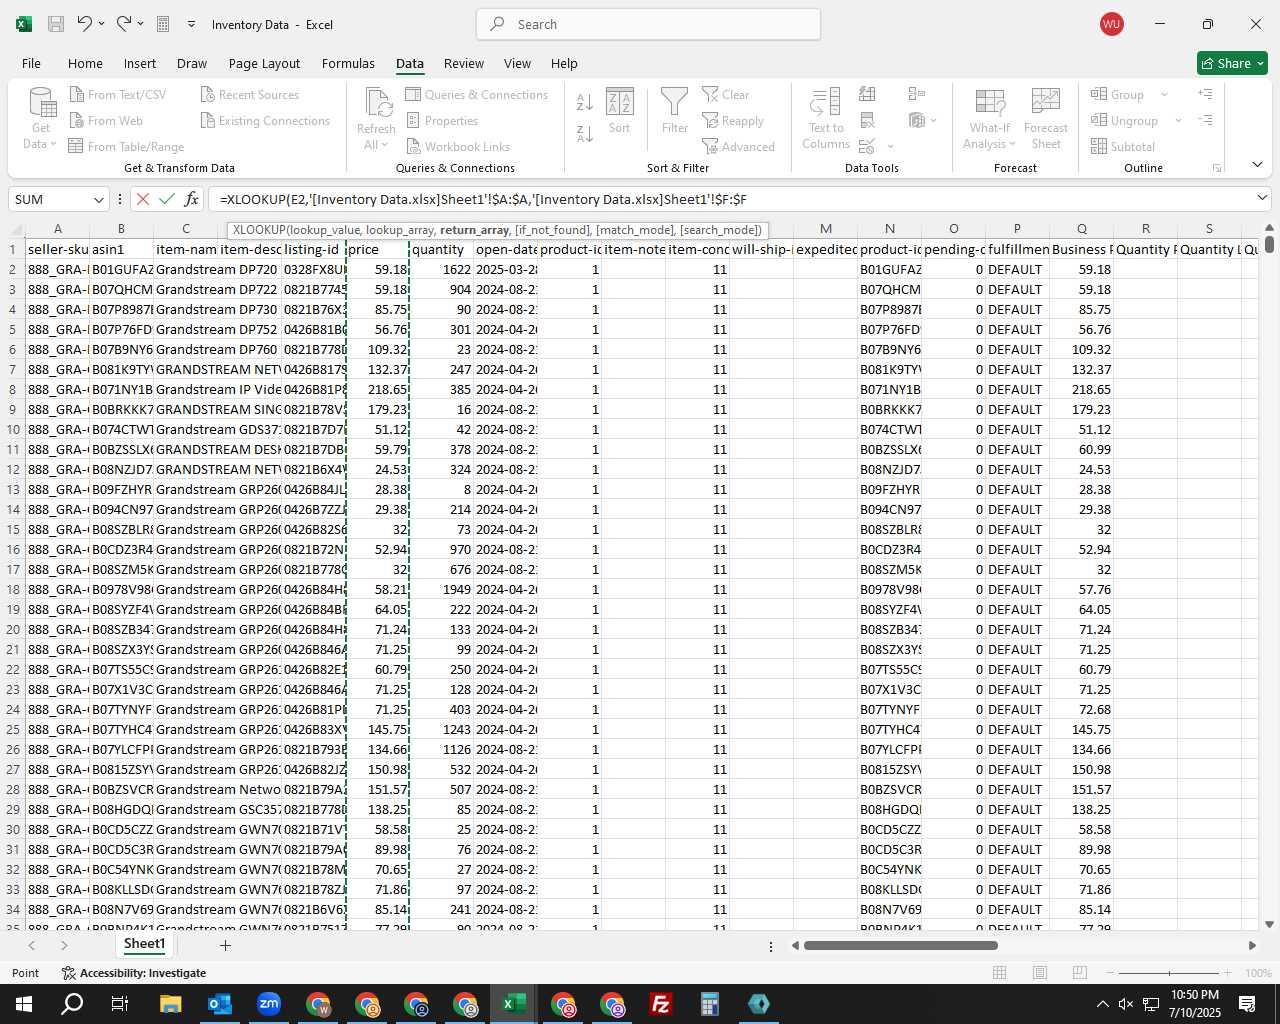1280x1024 pixels.
Task: Click the Consolidate icon
Action: pyautogui.click(x=917, y=94)
